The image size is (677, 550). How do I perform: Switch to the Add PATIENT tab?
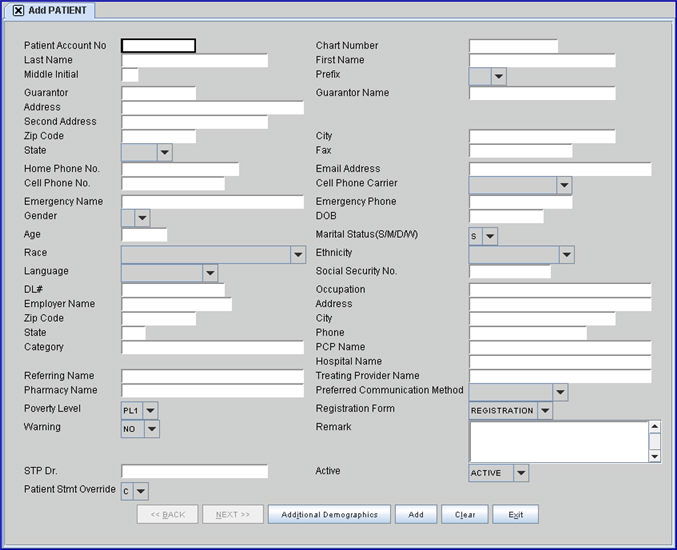[x=57, y=10]
